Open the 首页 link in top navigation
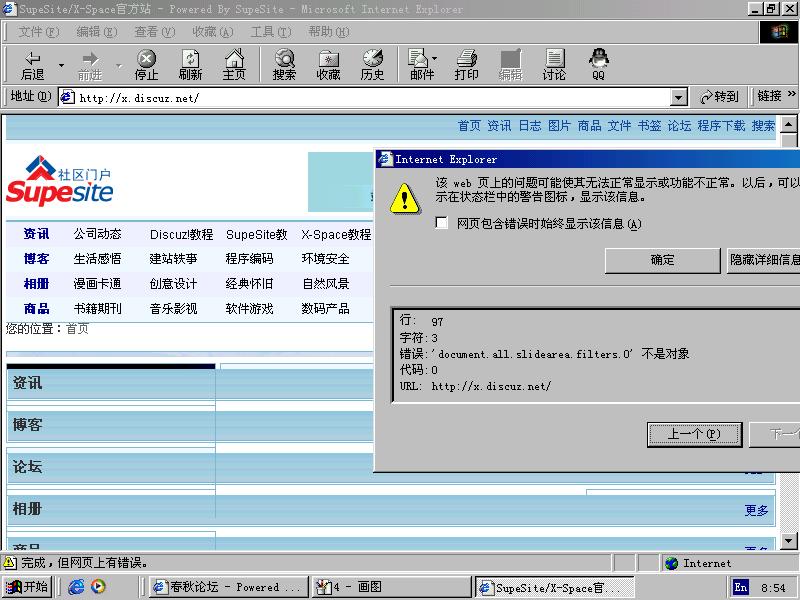The width and height of the screenshot is (800, 600). (469, 126)
